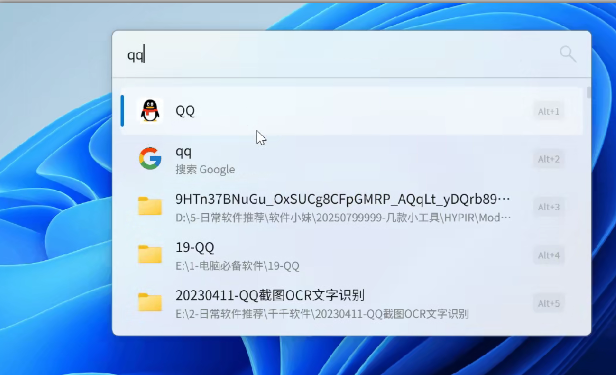
Task: Click the folder icon beside 9HTn37BNuGu result
Action: [150, 206]
